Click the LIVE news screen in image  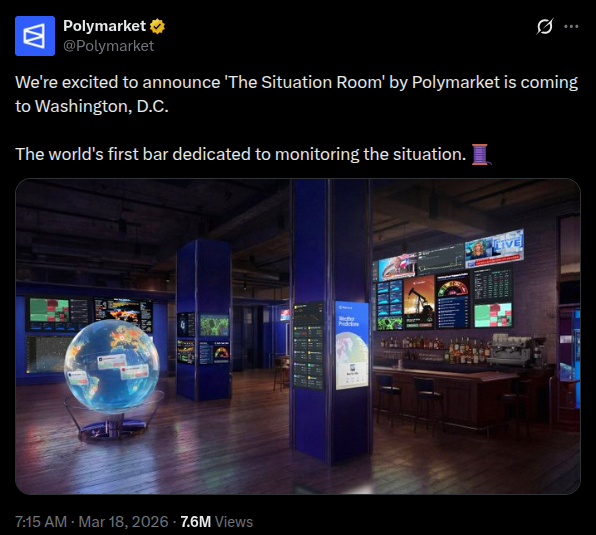click(x=494, y=245)
